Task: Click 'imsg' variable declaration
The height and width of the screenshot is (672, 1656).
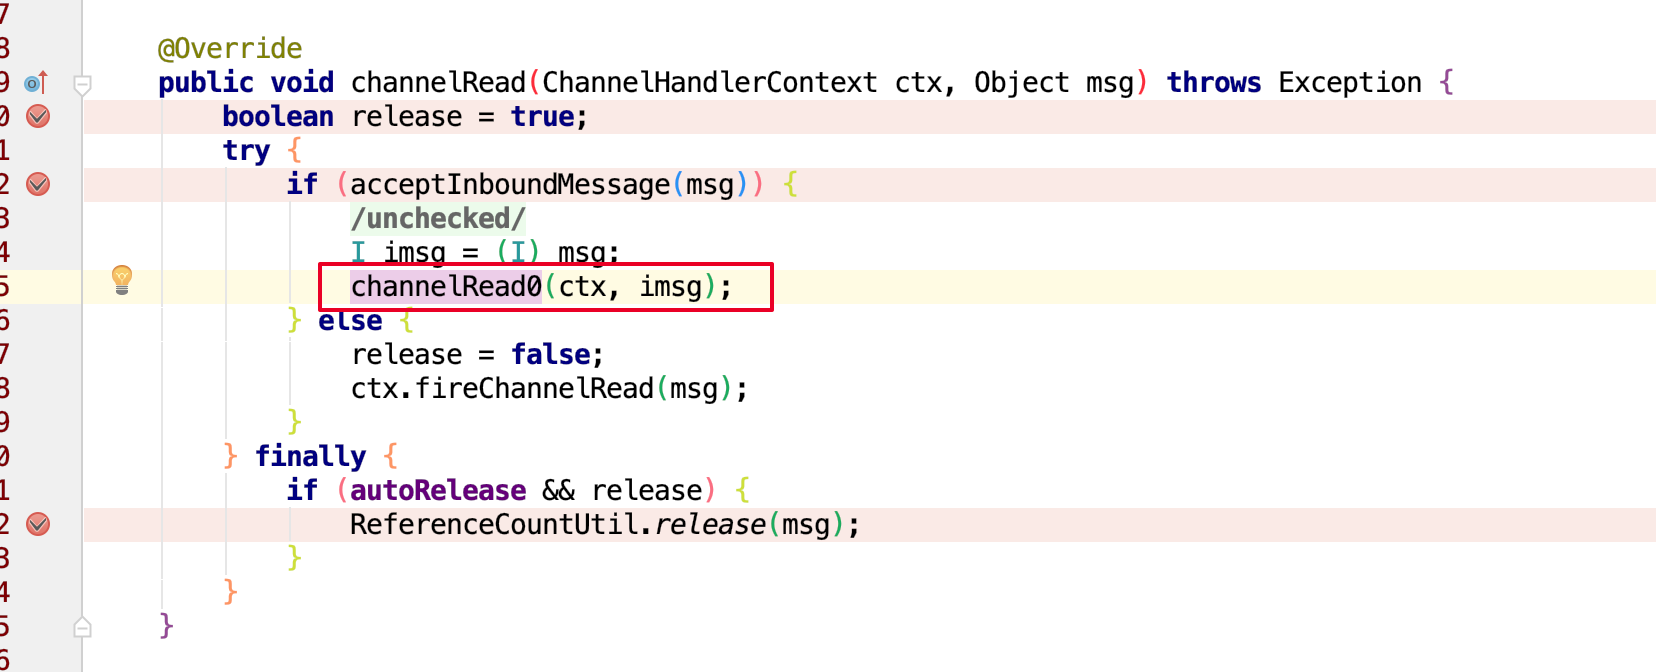Action: (x=415, y=252)
